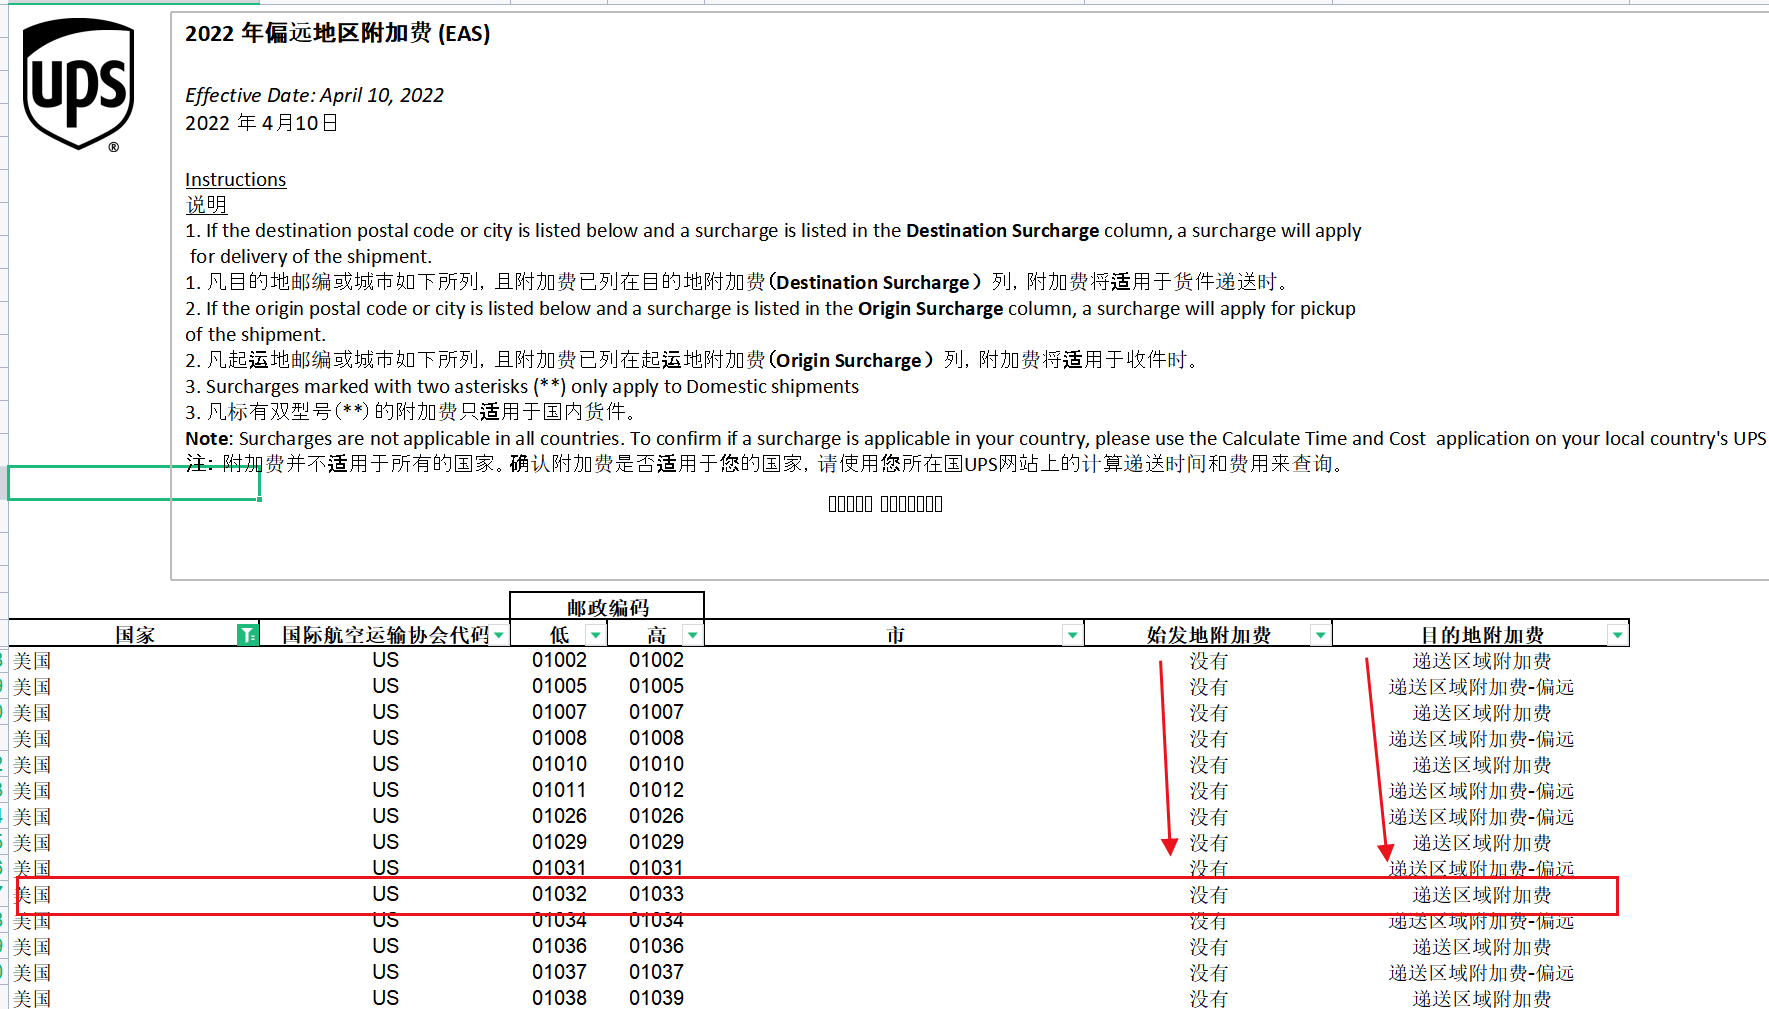Select the 美国 cell in row 01010
1769x1009 pixels.
(32, 765)
